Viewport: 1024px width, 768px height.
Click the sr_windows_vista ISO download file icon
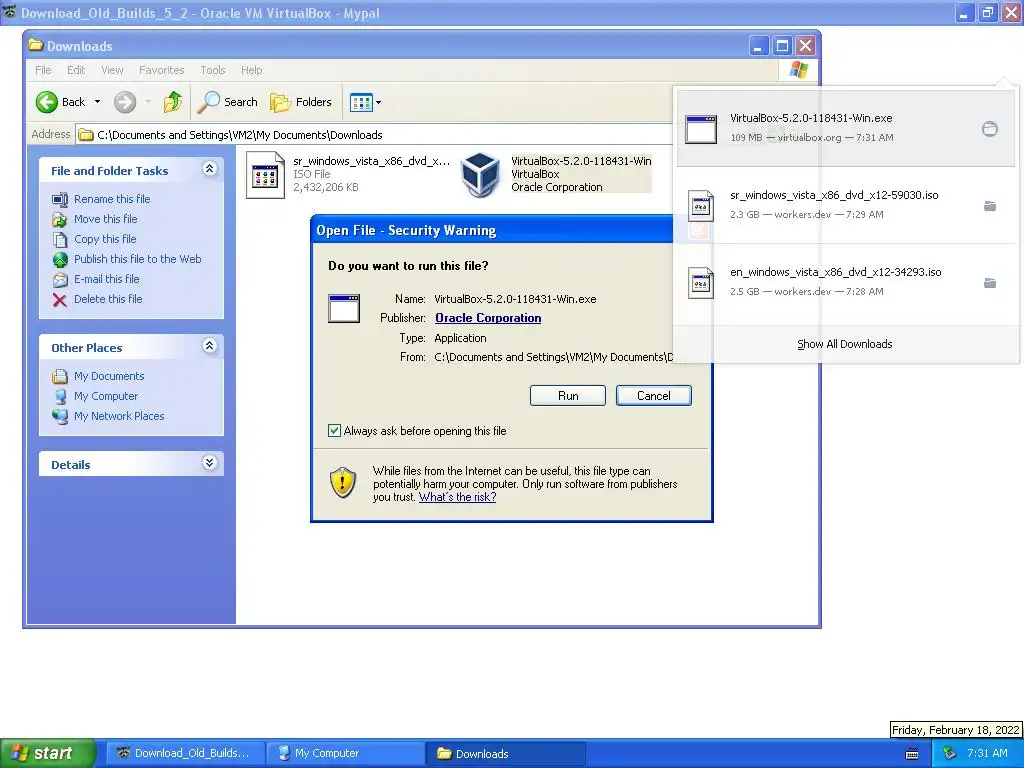click(x=701, y=206)
